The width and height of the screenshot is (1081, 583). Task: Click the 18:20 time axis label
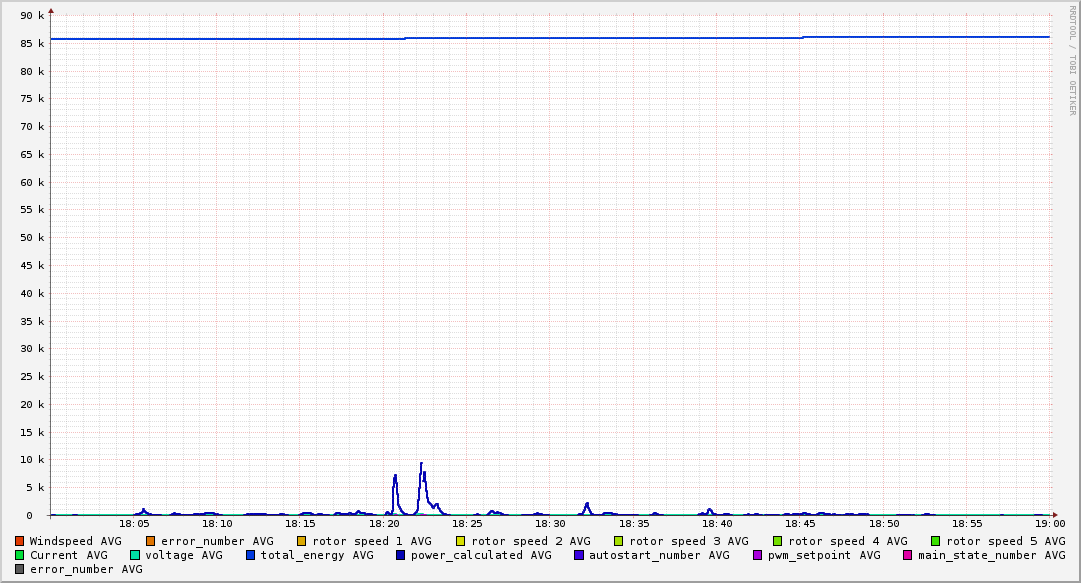pos(384,523)
